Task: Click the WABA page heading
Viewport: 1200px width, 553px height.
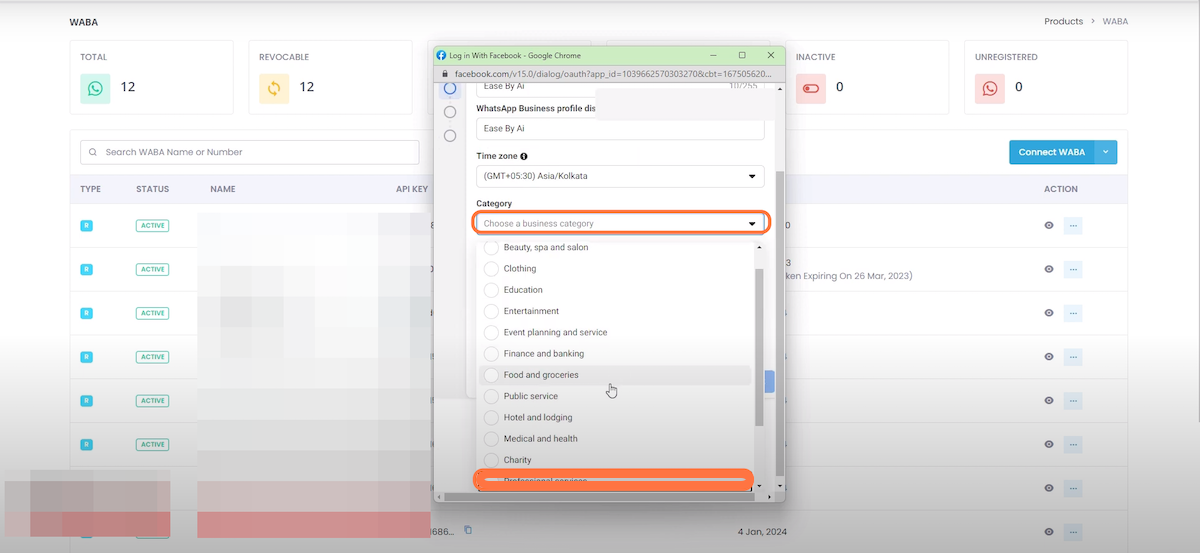Action: (84, 21)
